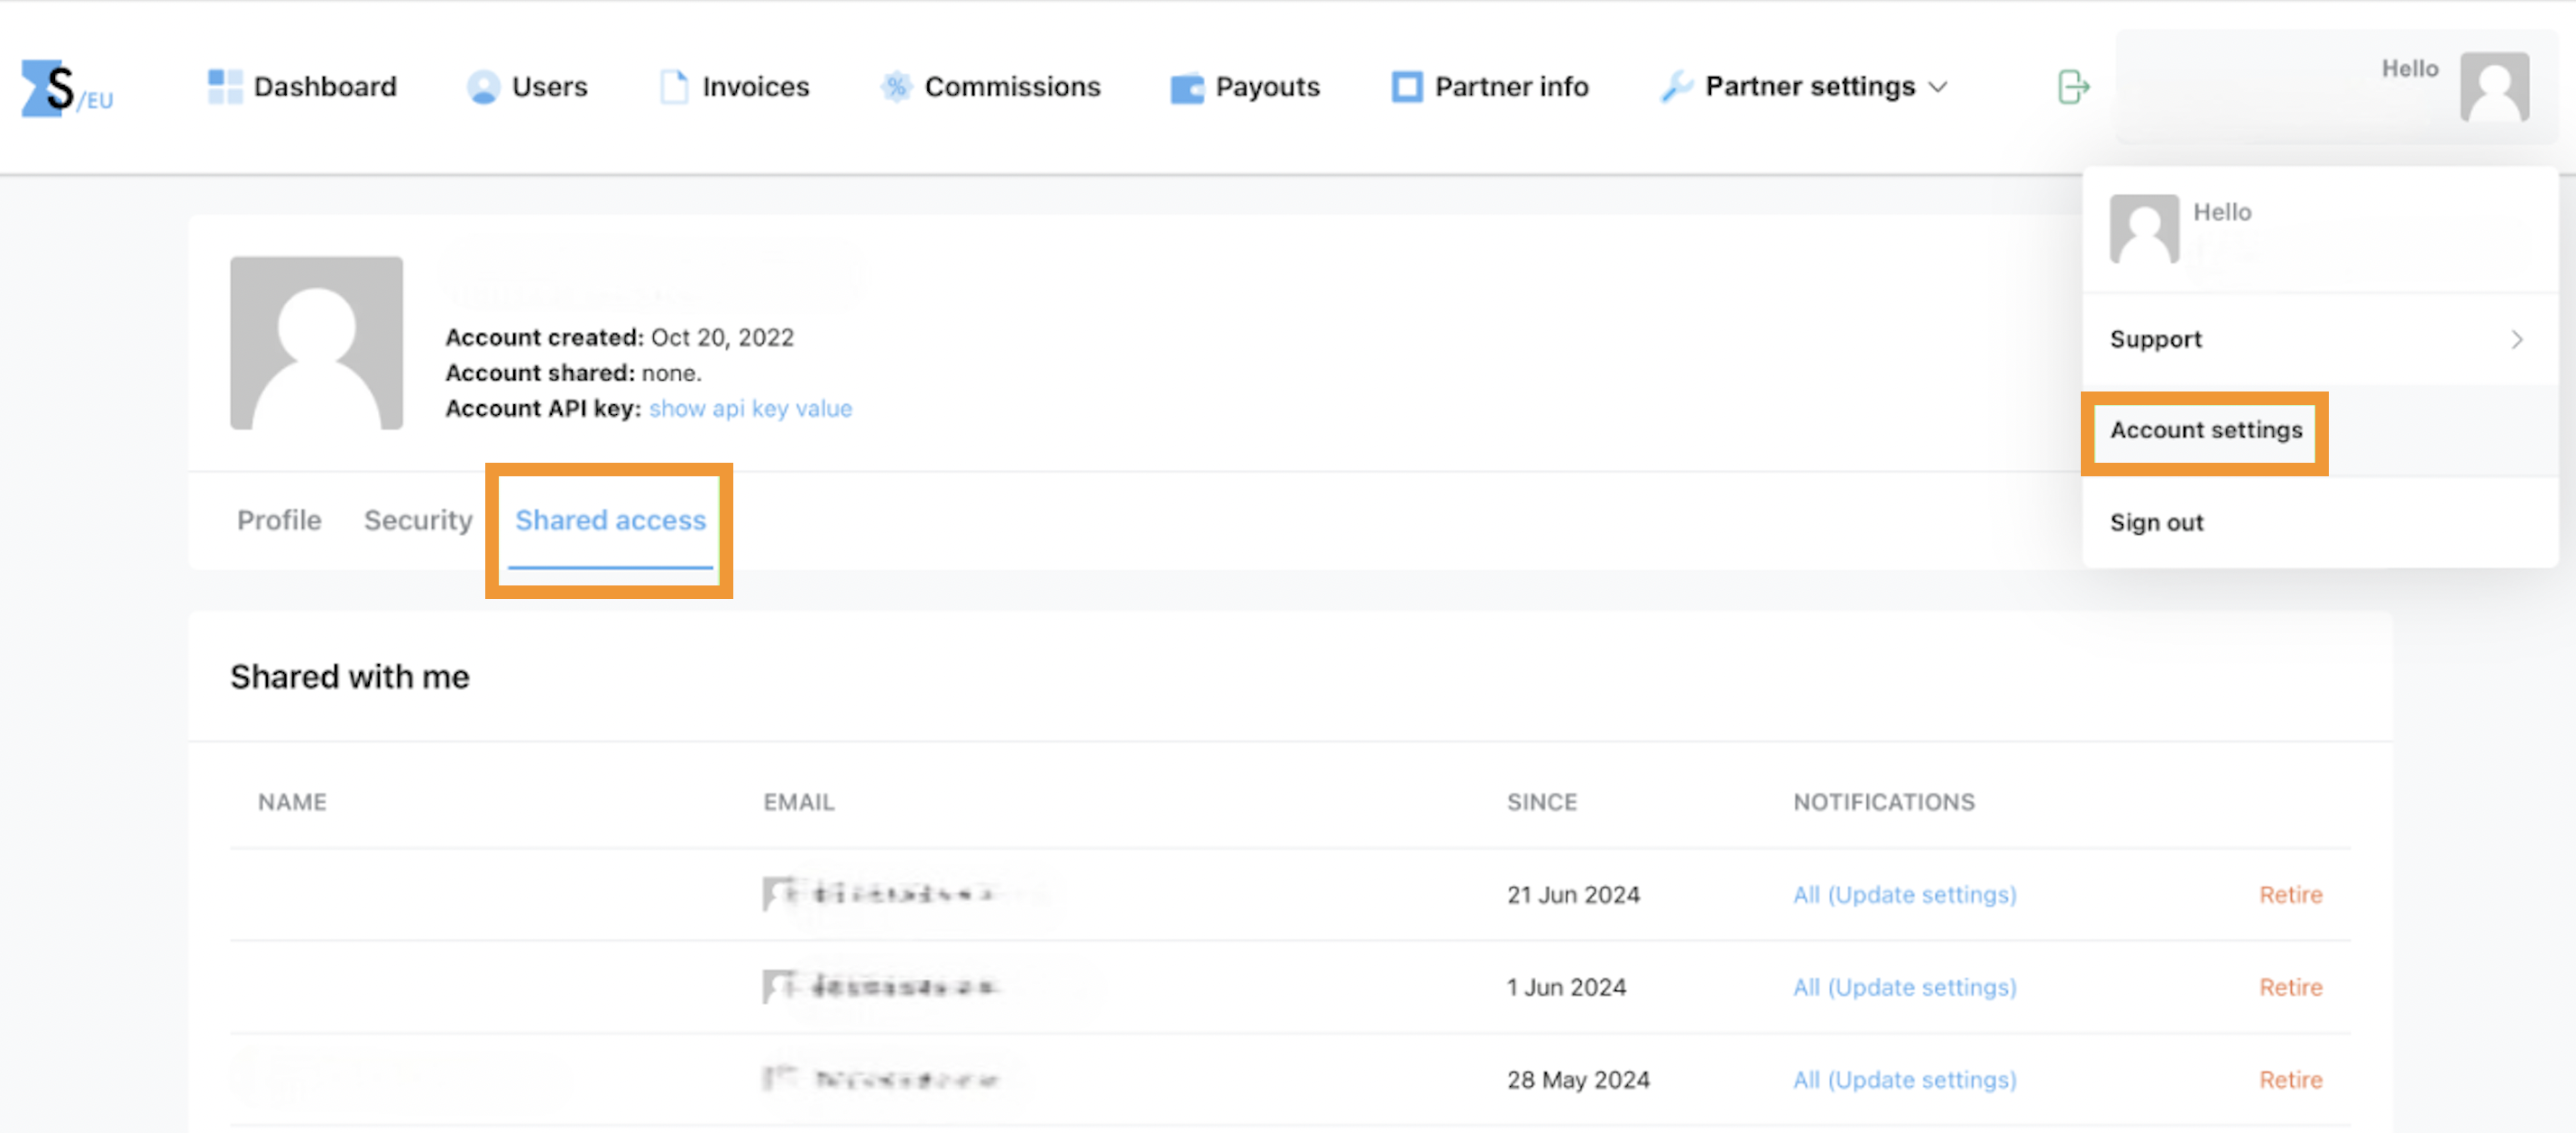Update notification settings for 28 May 2024 row

pyautogui.click(x=1904, y=1080)
